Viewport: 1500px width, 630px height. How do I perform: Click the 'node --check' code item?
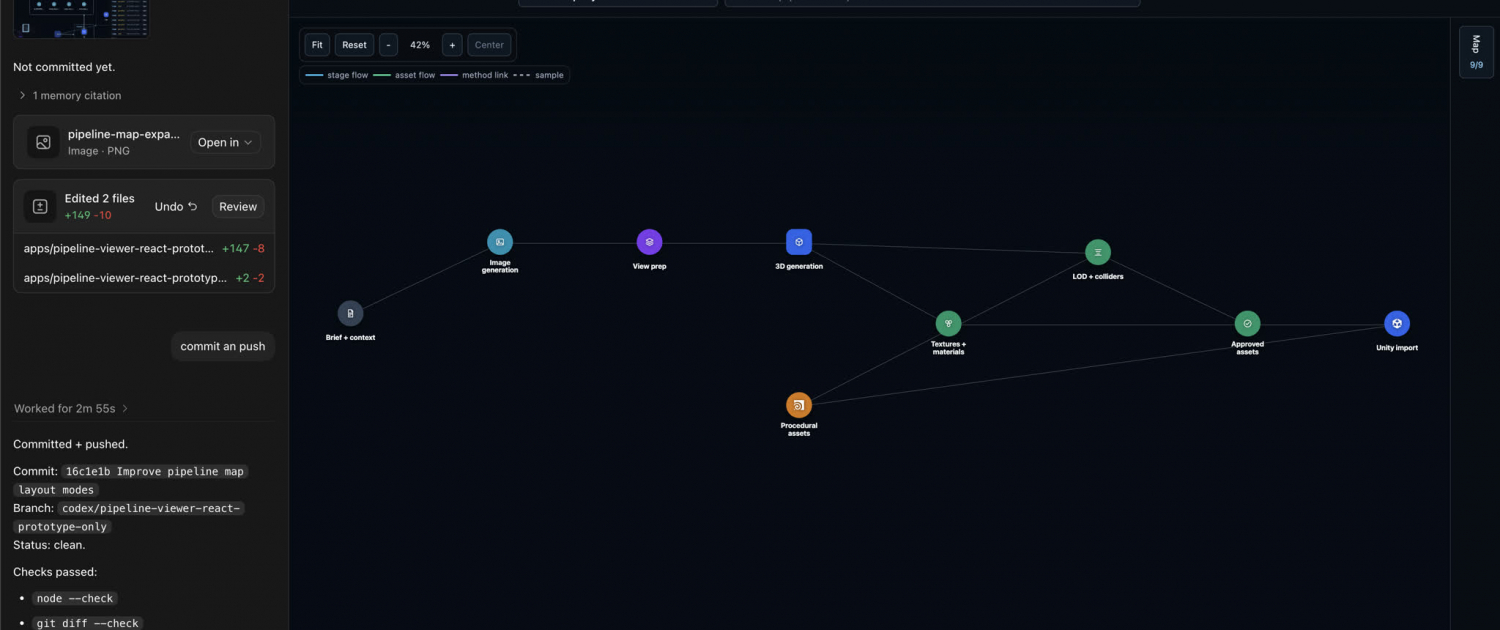click(x=75, y=598)
